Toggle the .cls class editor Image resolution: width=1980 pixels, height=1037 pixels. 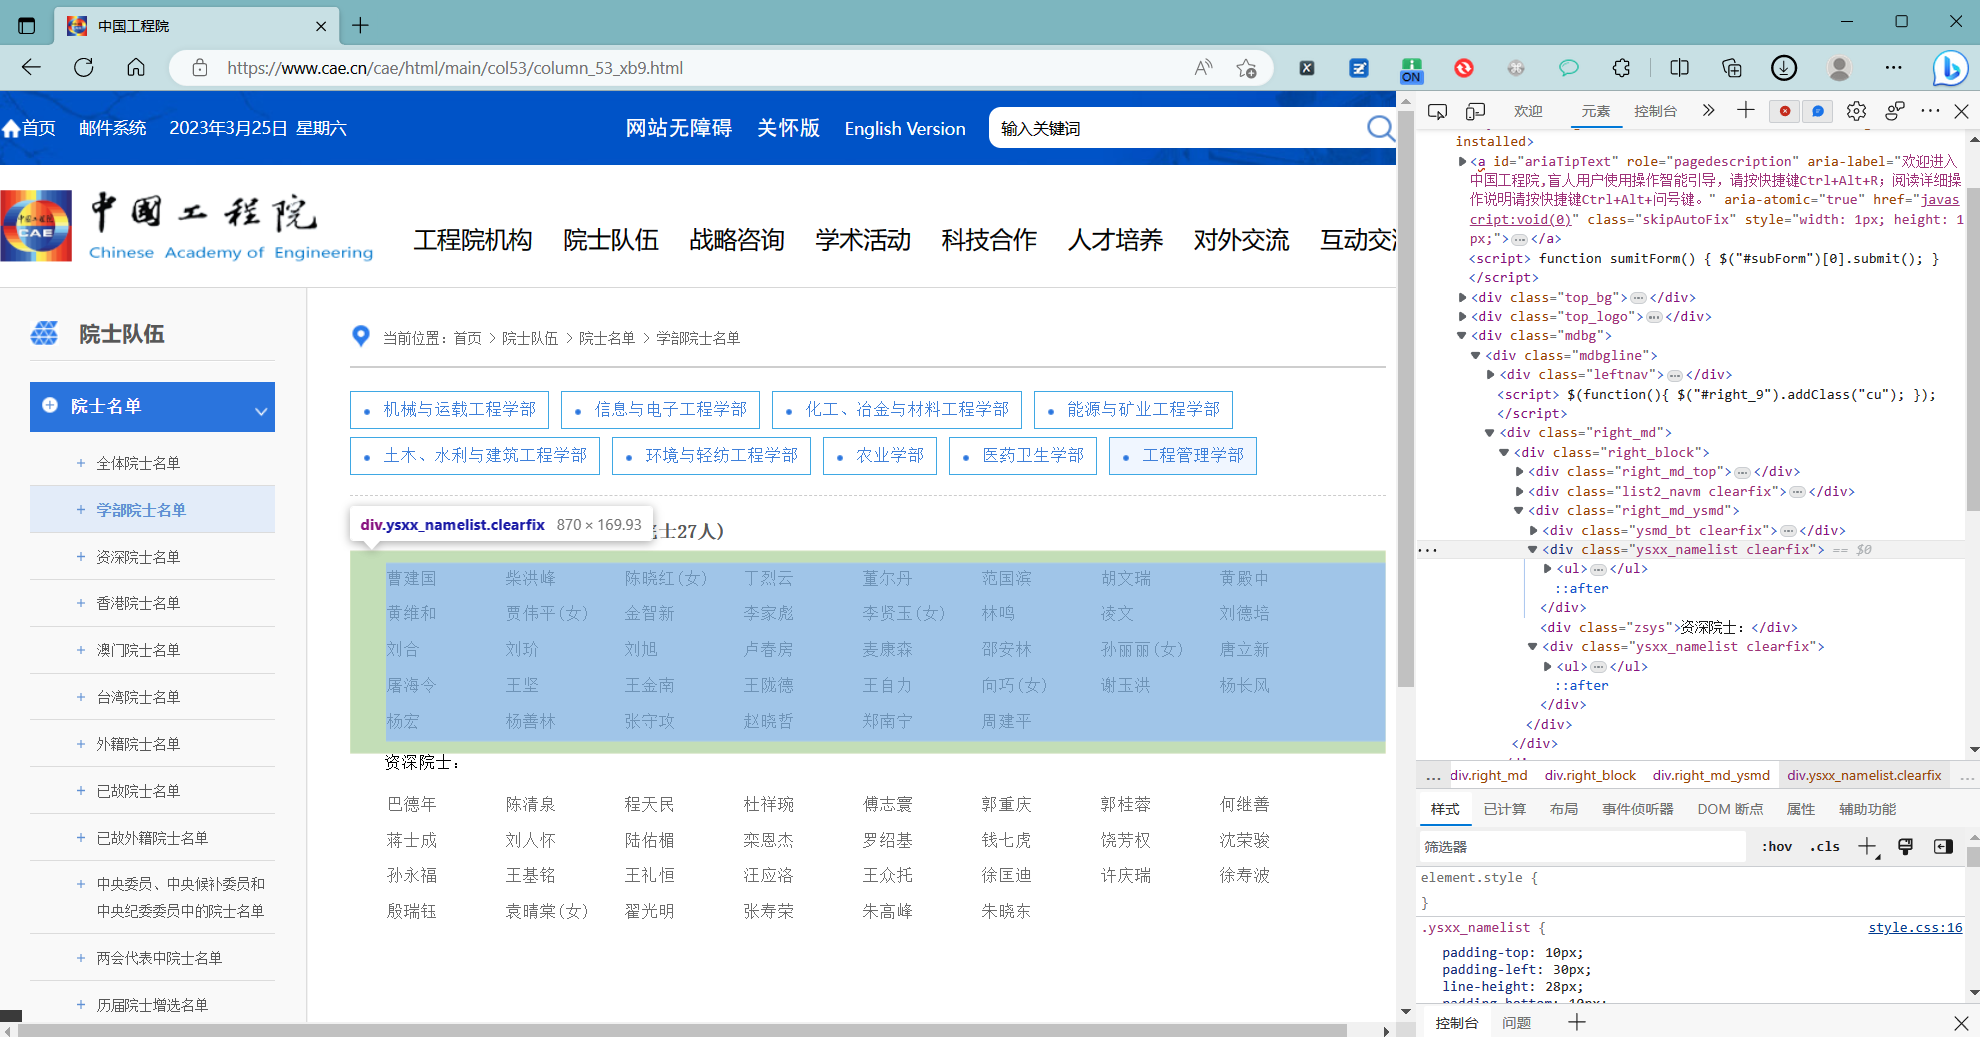[1825, 846]
